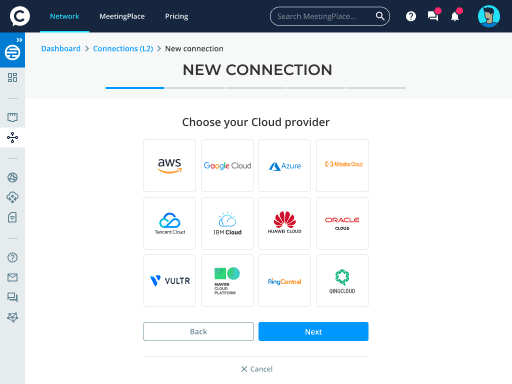Screen dimensions: 512x384
Task: Open the help question icon in top bar
Action: [411, 16]
